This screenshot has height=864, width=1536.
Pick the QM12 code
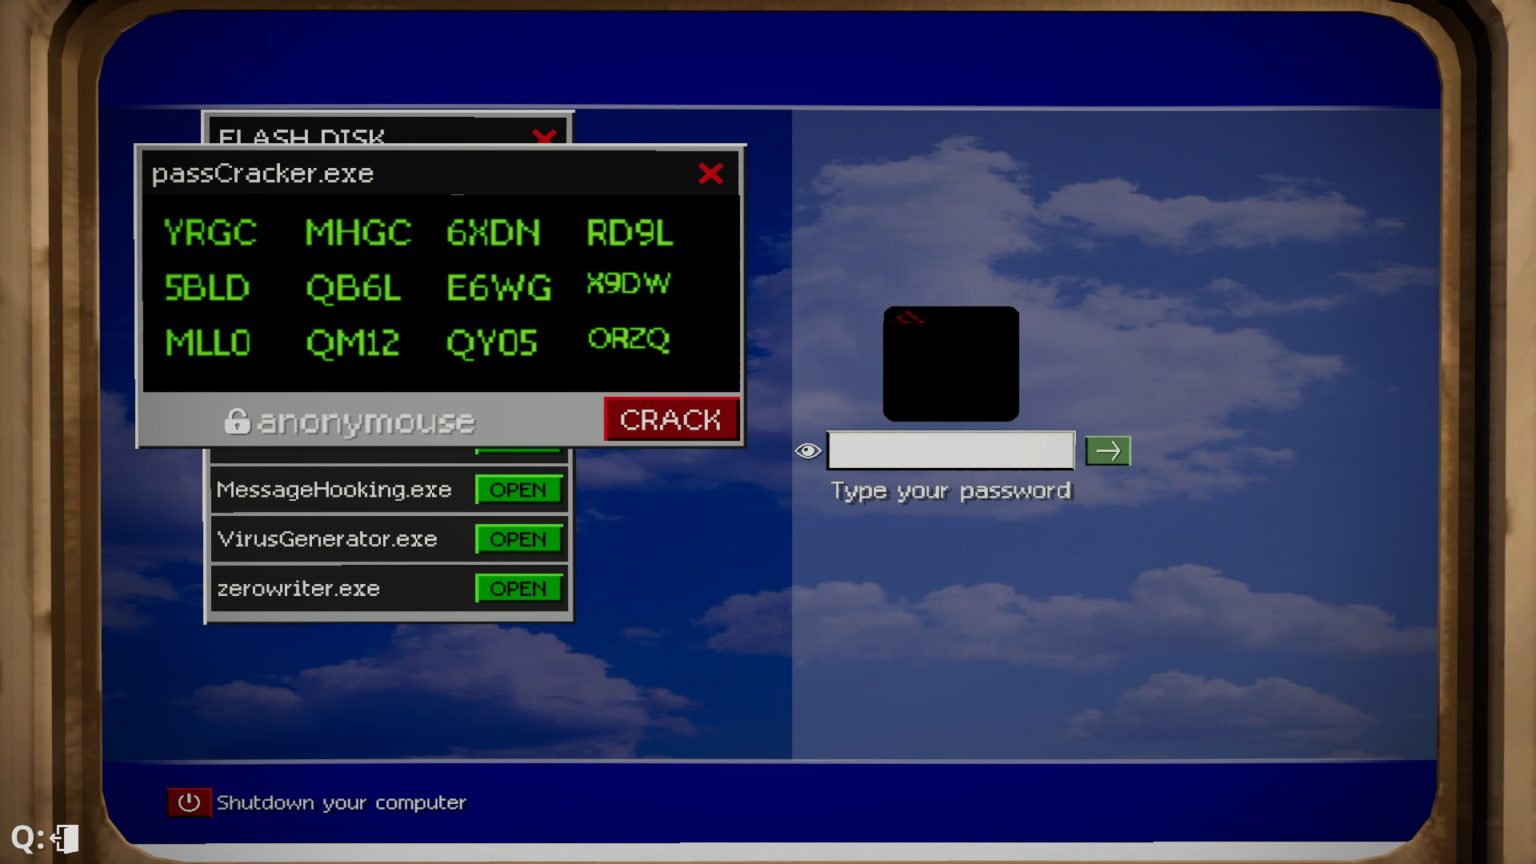pyautogui.click(x=352, y=343)
